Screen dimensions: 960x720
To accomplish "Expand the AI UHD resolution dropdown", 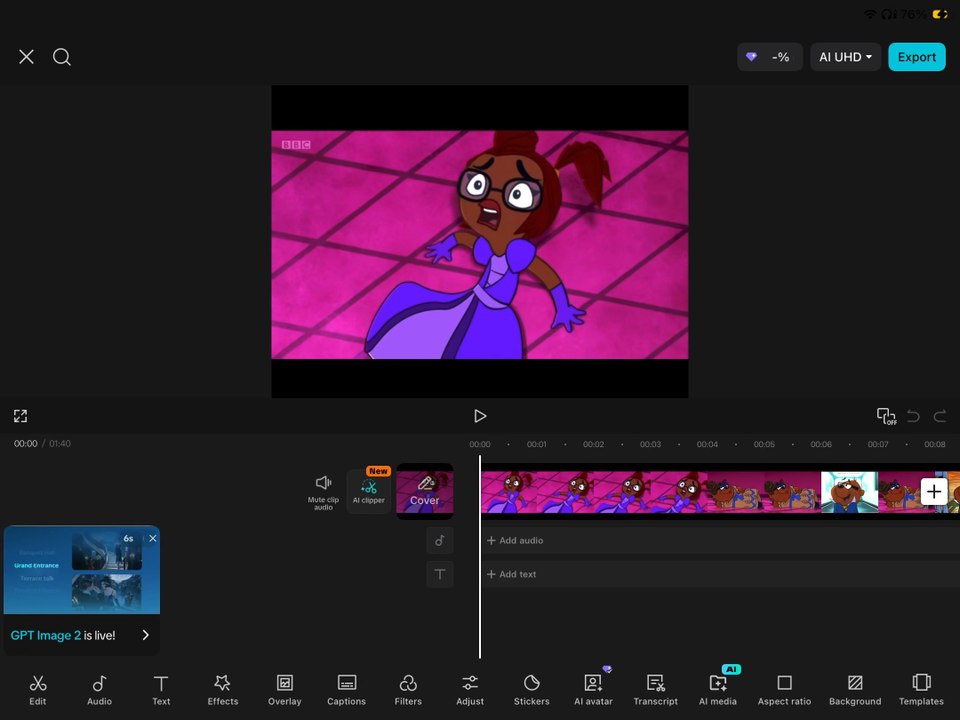I will coord(846,57).
